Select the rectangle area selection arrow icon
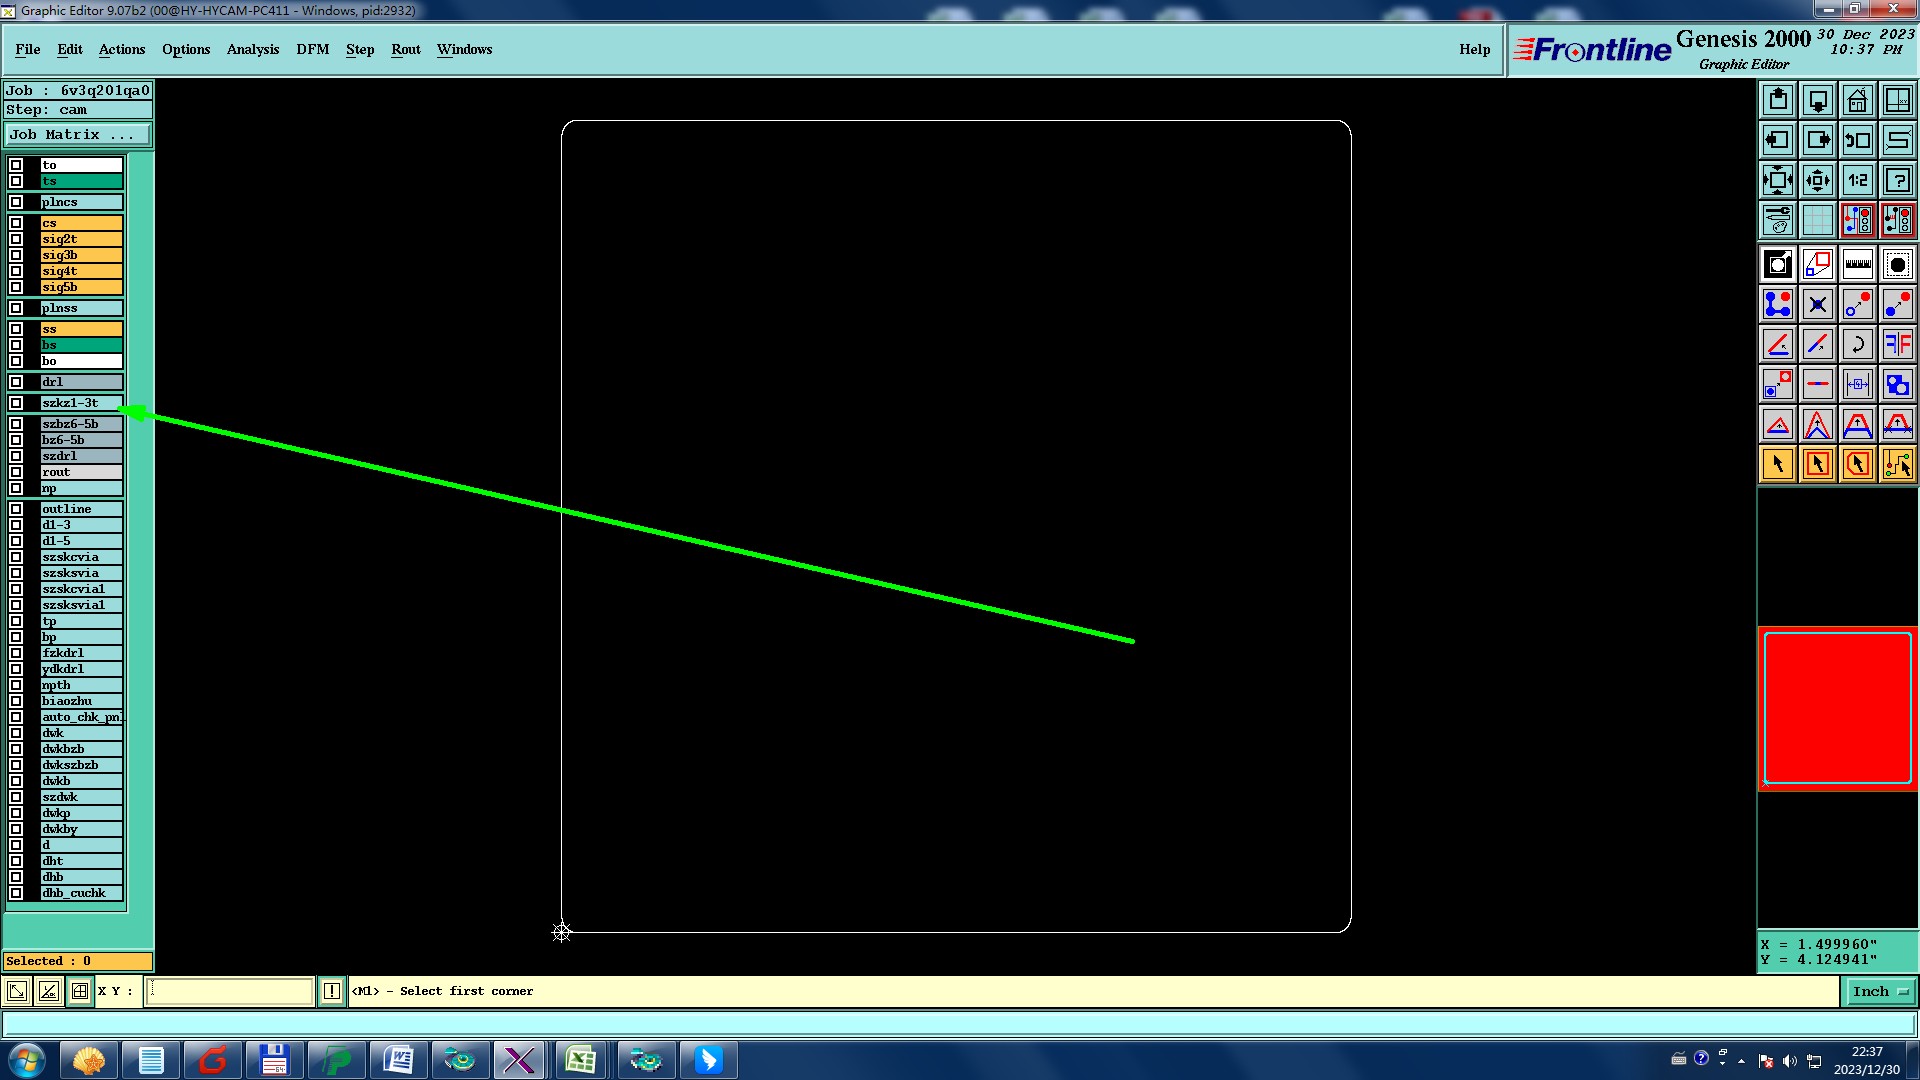The width and height of the screenshot is (1920, 1080). tap(1817, 464)
